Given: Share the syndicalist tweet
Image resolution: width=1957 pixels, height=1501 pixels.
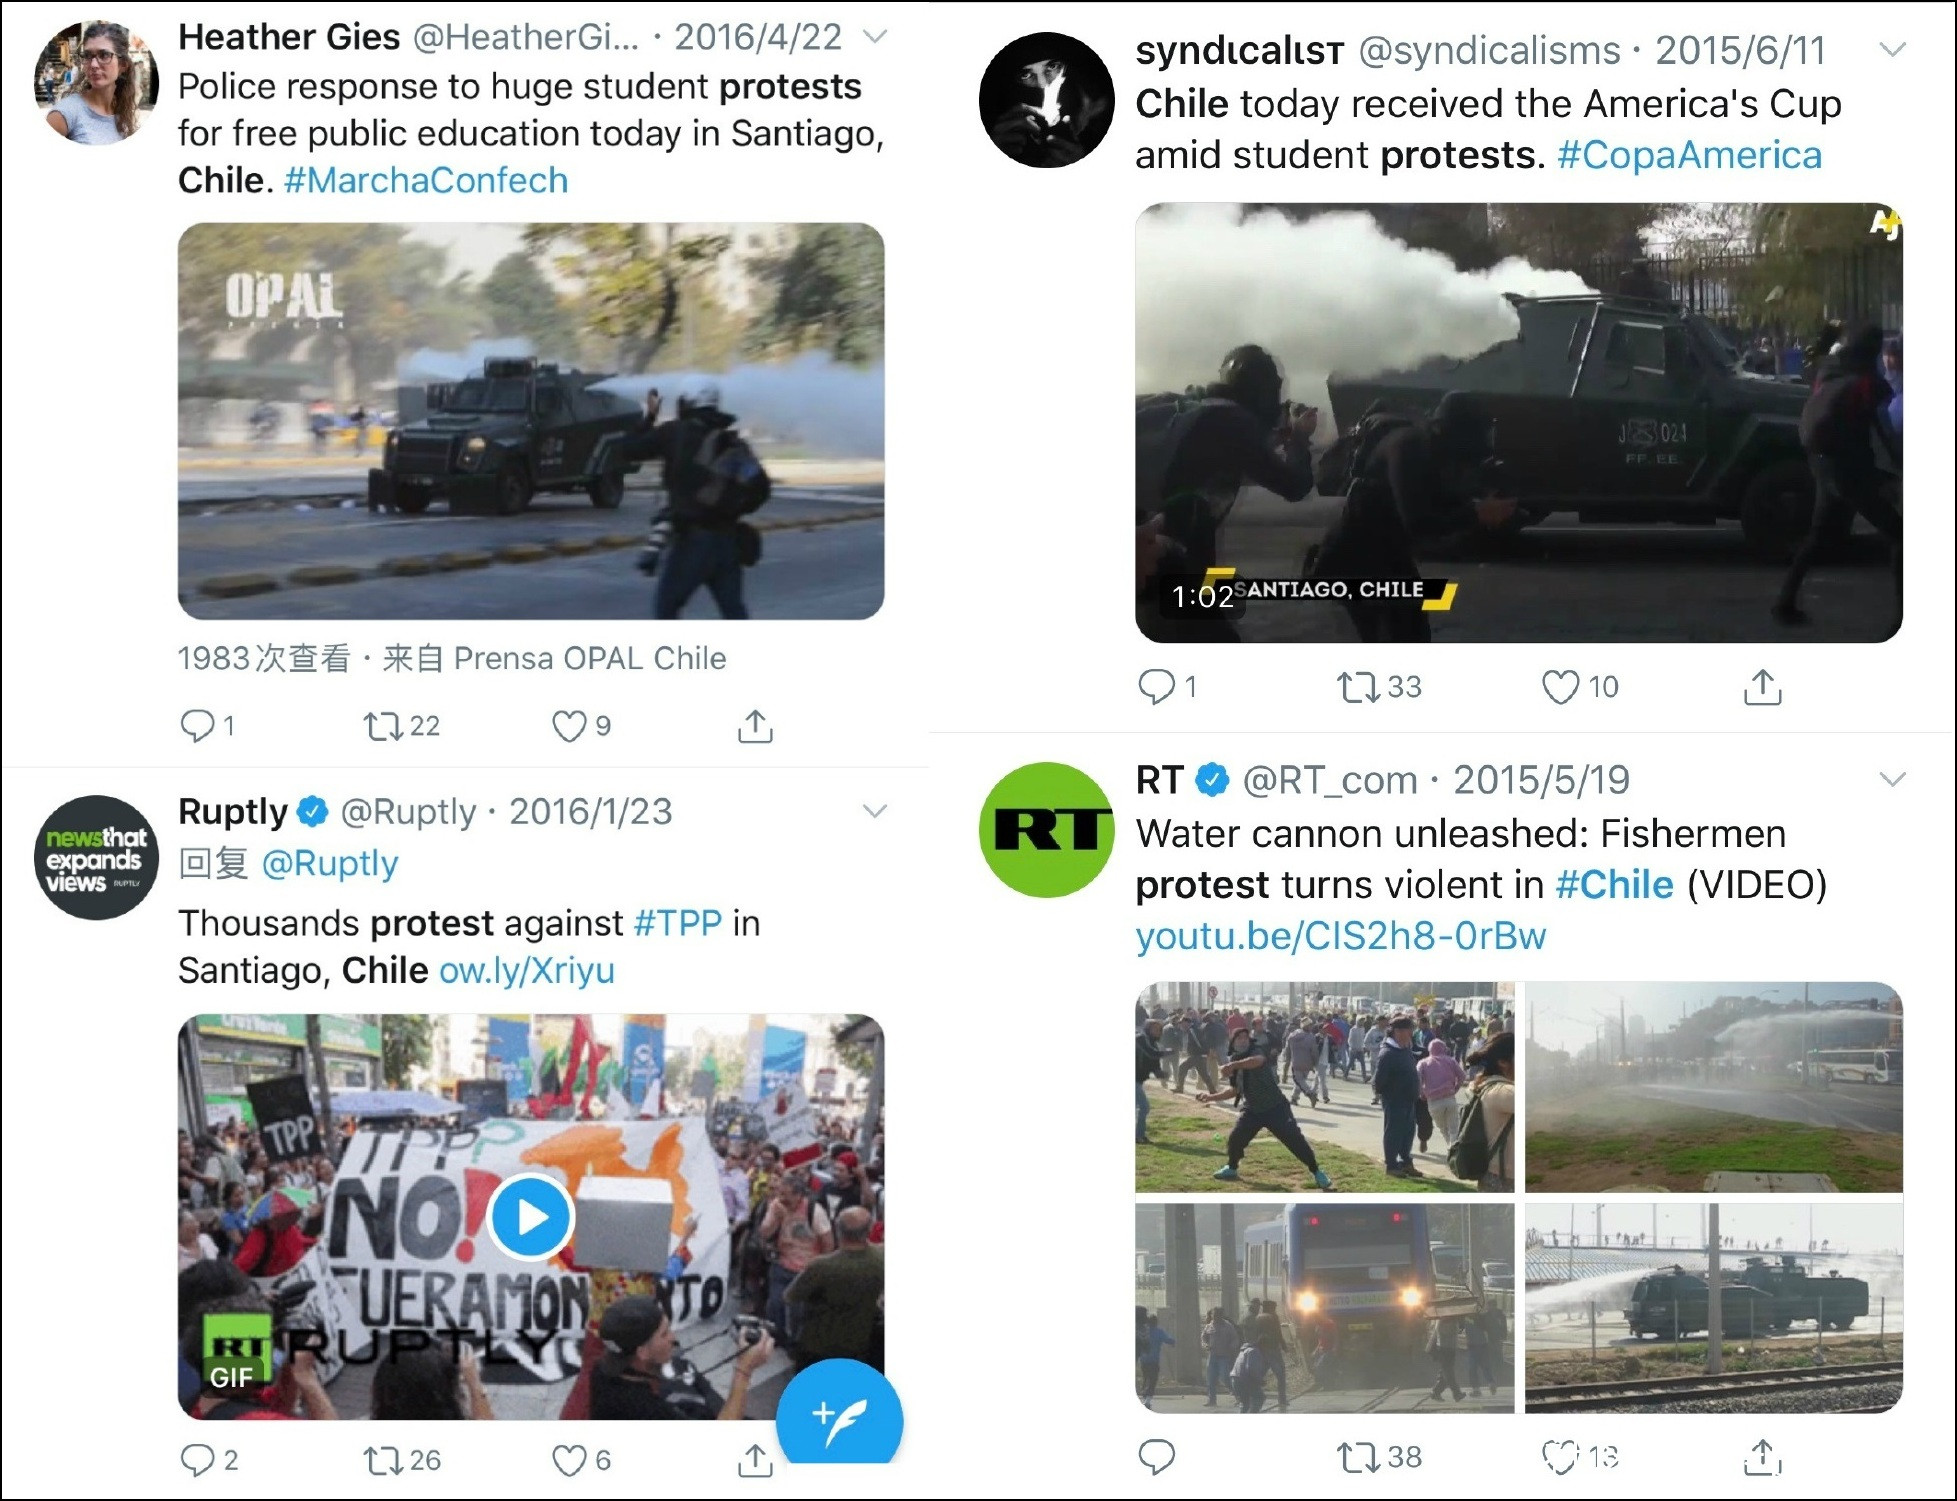Looking at the screenshot, I should click(x=1762, y=687).
